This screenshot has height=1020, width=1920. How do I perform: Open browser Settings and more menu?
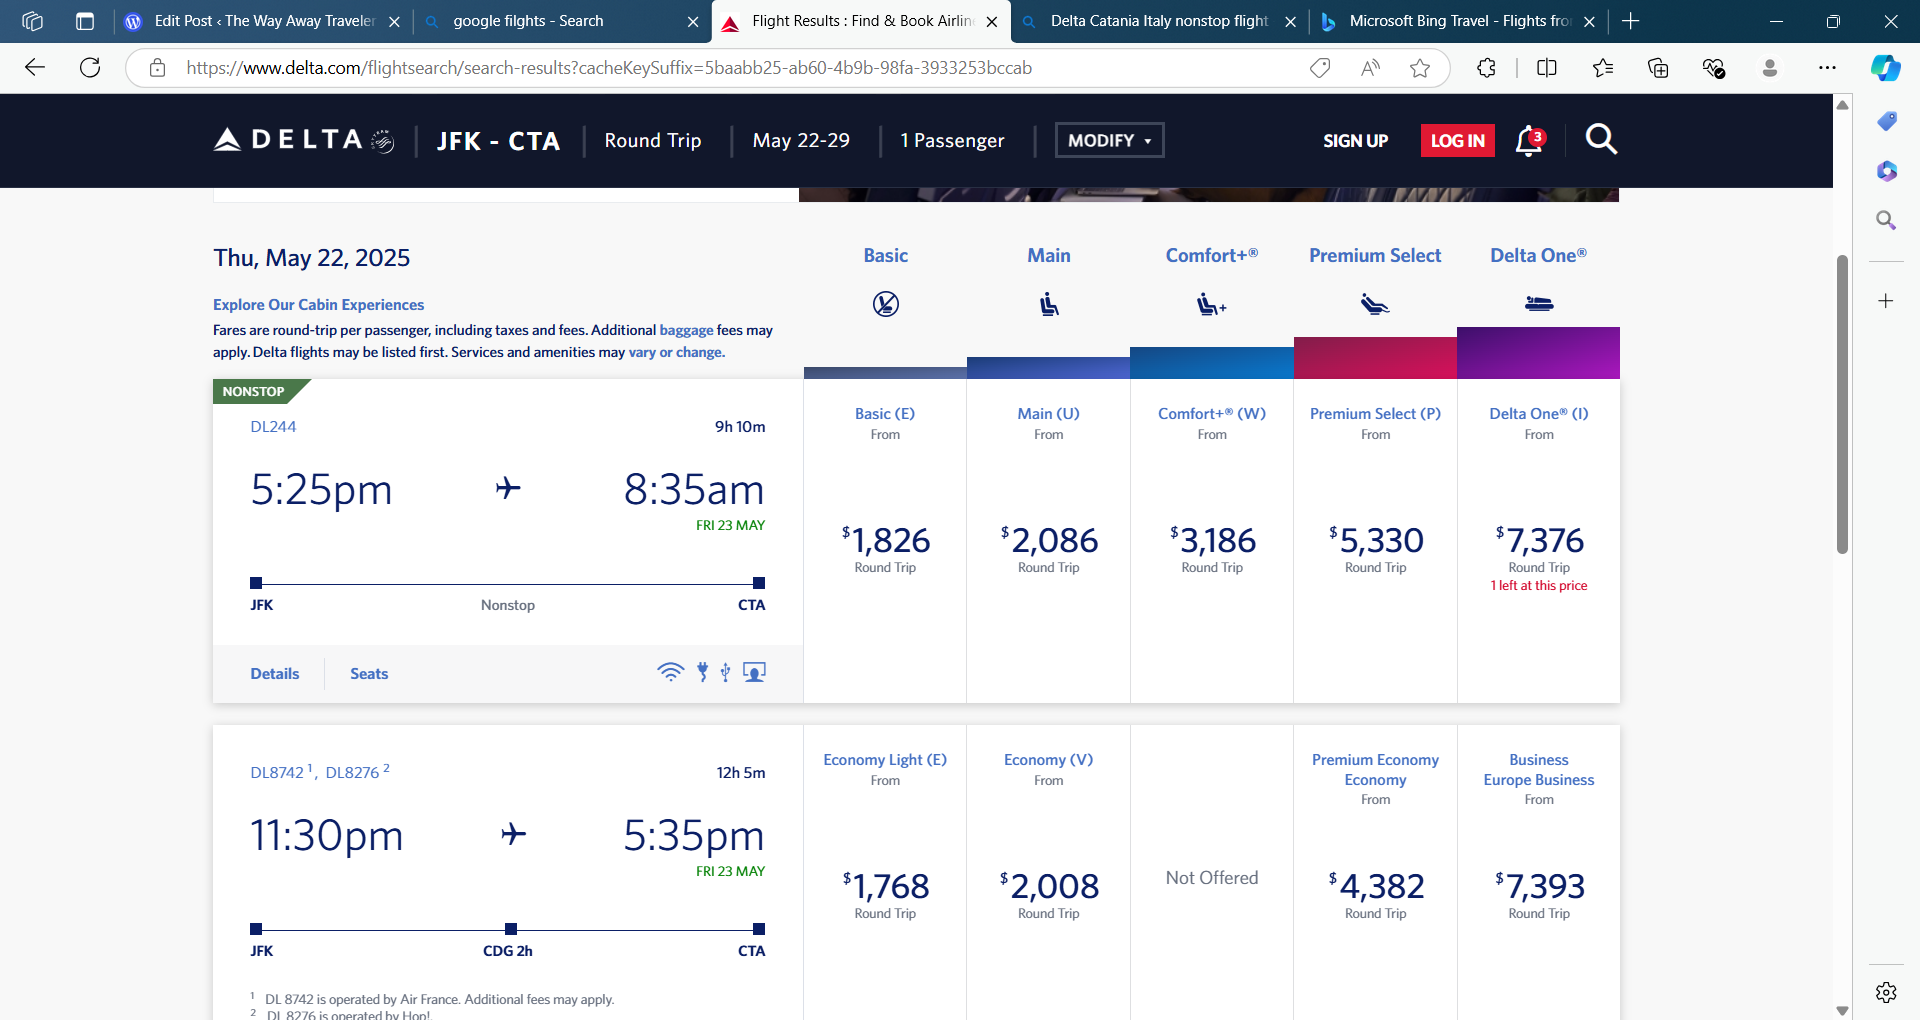(1827, 68)
